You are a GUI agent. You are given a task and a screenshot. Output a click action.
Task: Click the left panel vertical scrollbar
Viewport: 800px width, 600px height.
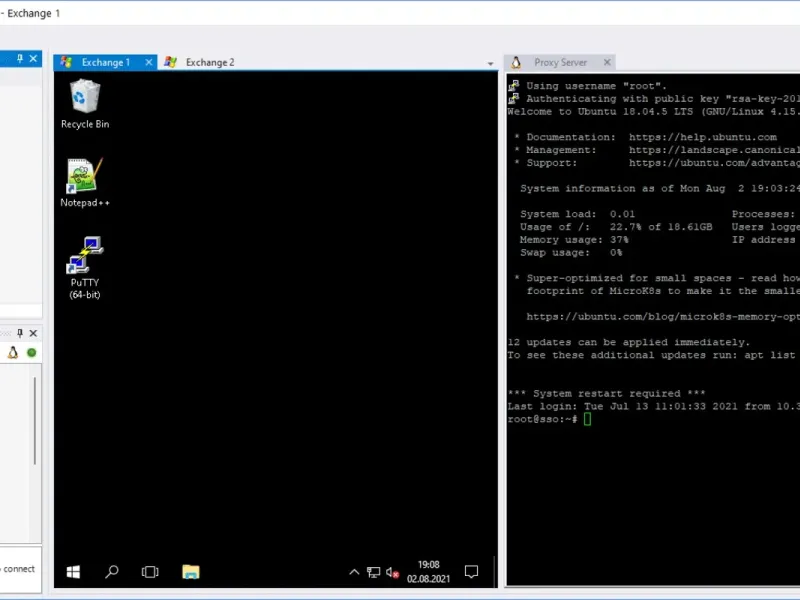35,421
